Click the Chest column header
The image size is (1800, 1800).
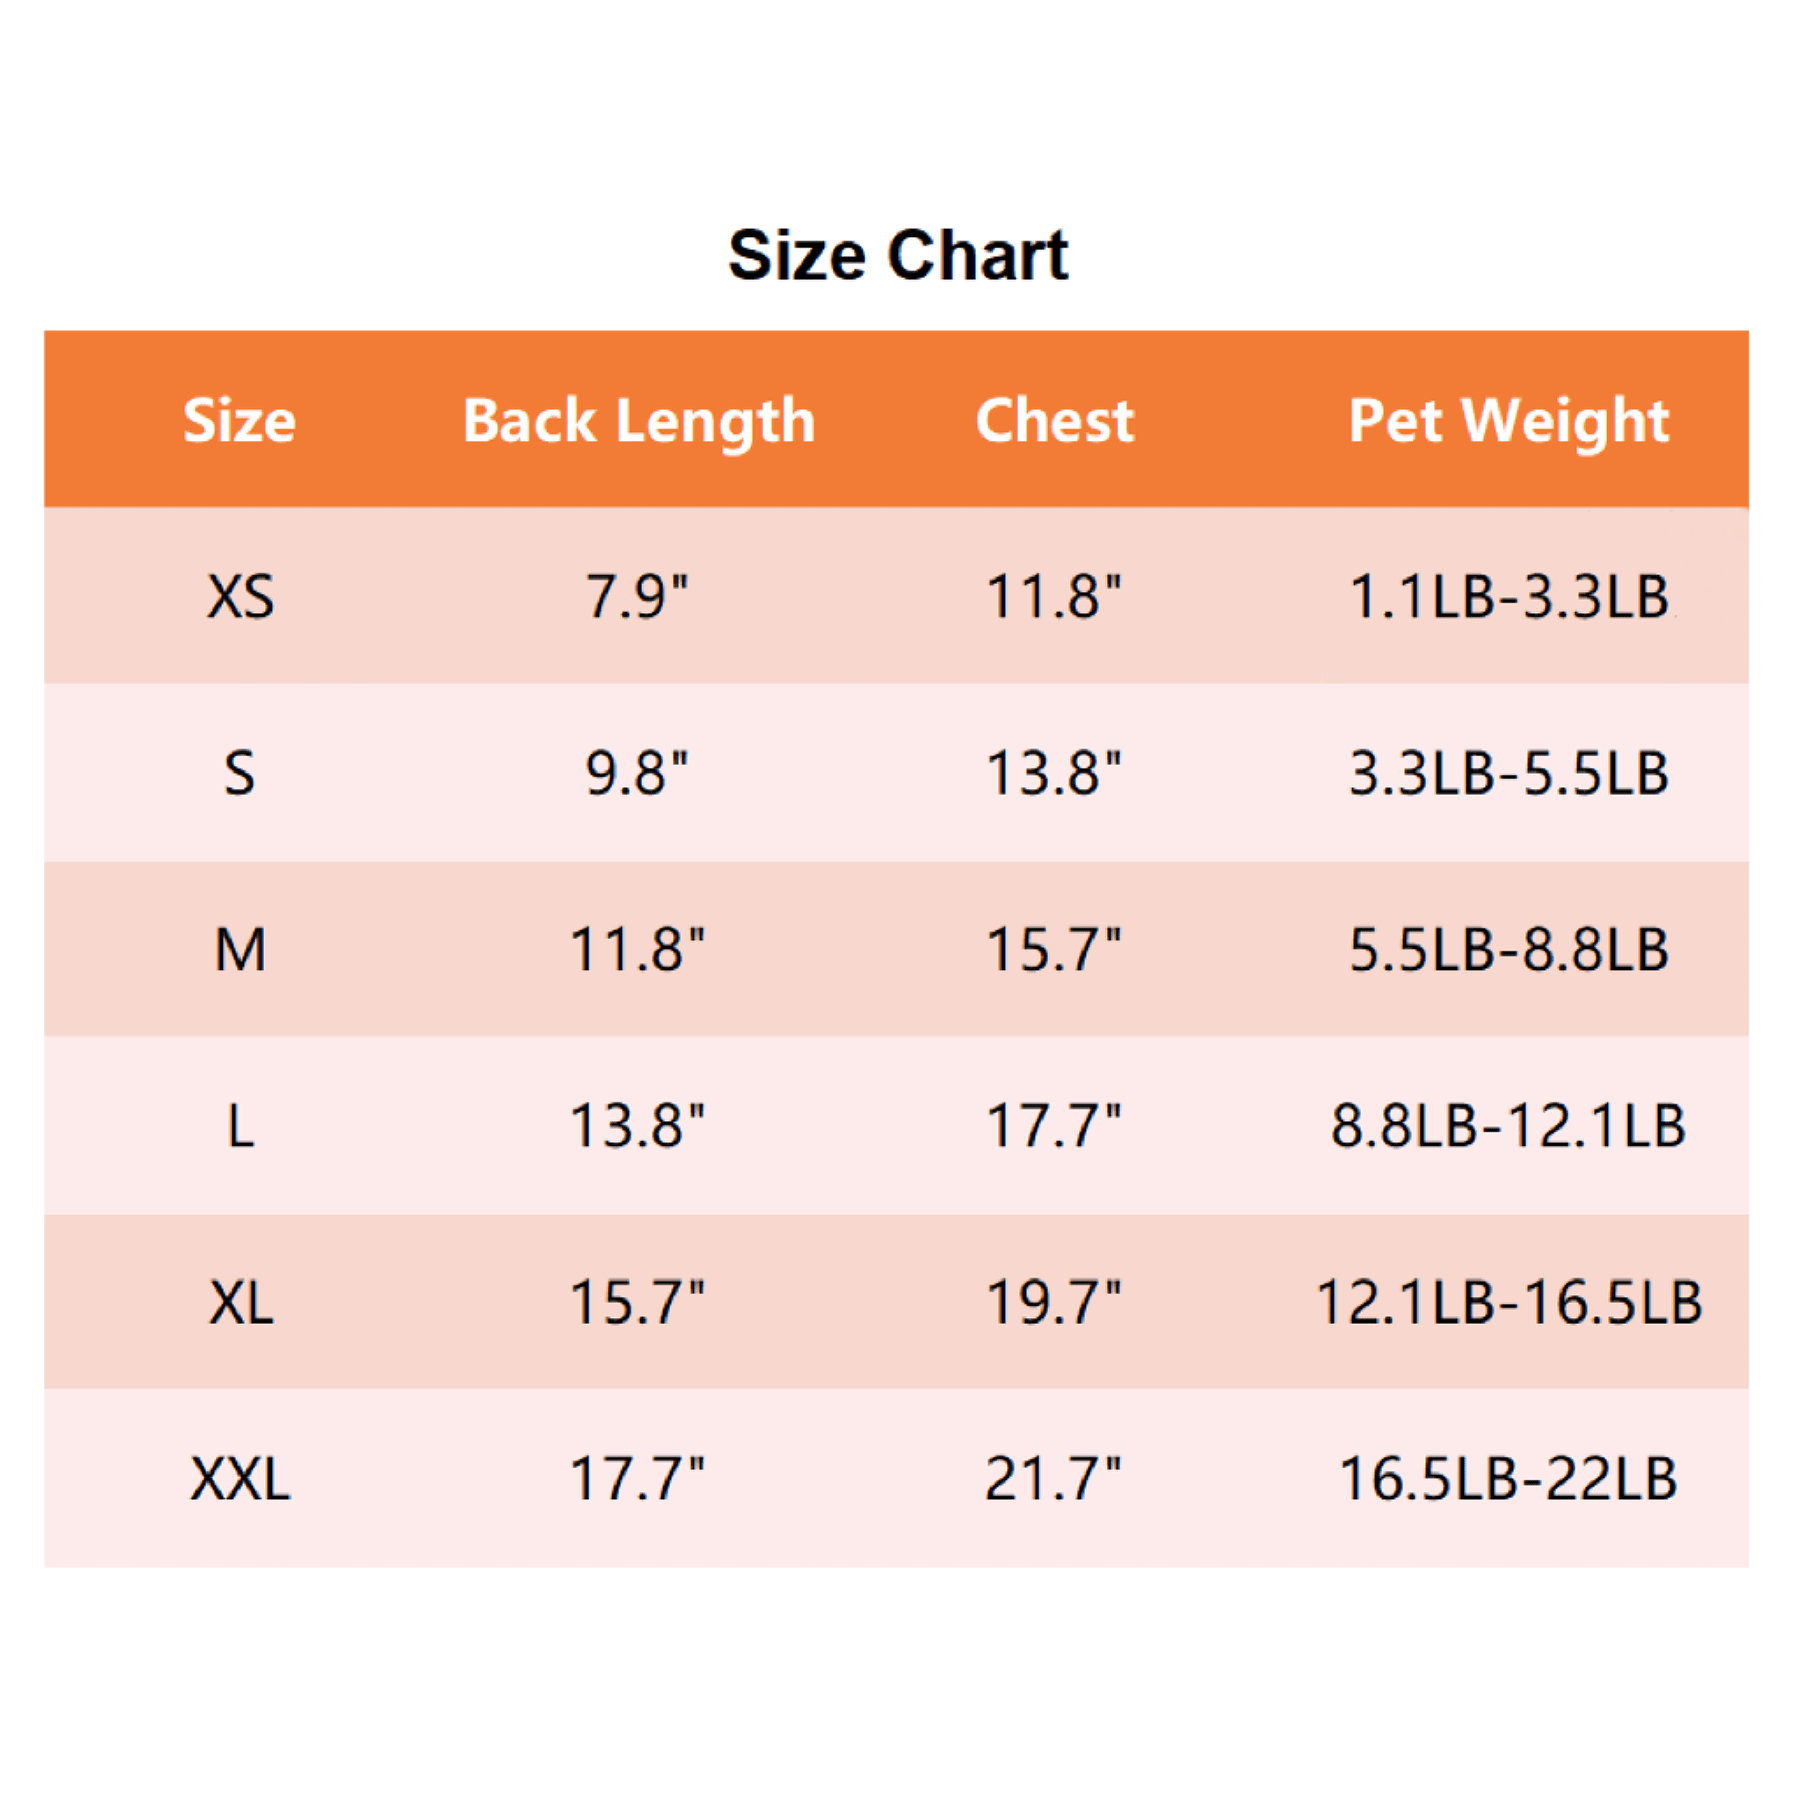click(1054, 420)
